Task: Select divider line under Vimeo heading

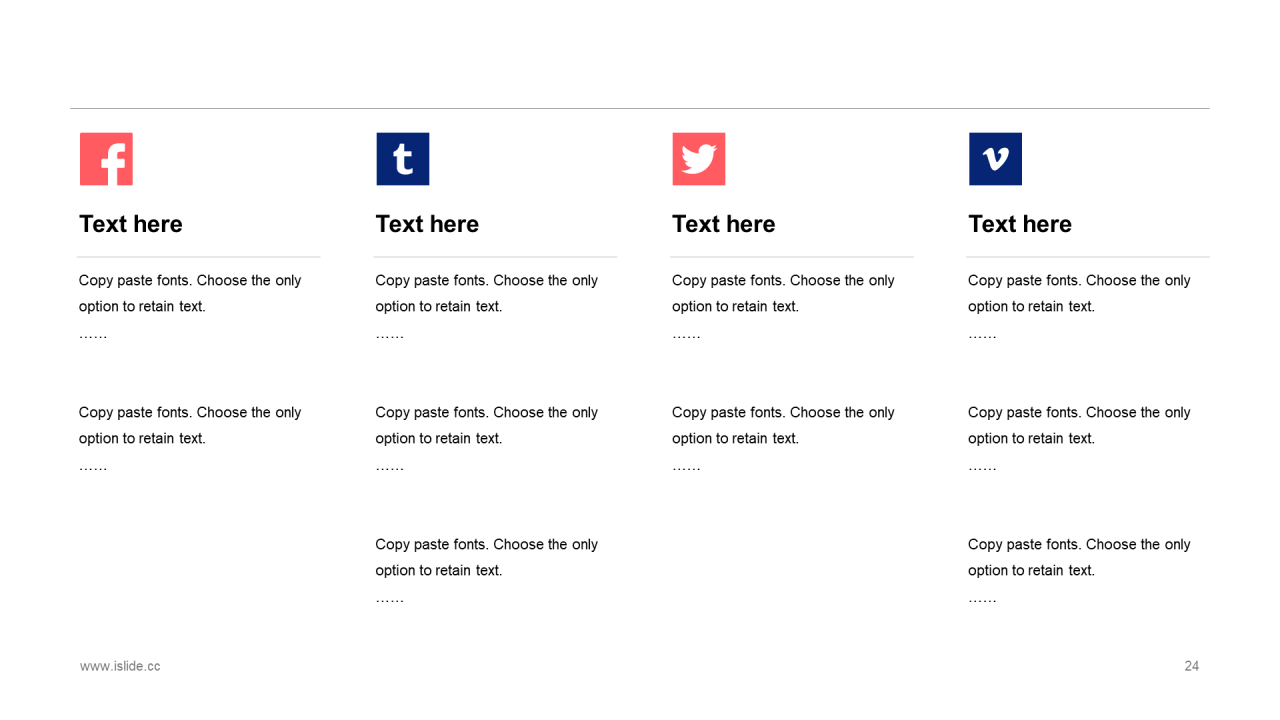Action: pyautogui.click(x=1088, y=257)
